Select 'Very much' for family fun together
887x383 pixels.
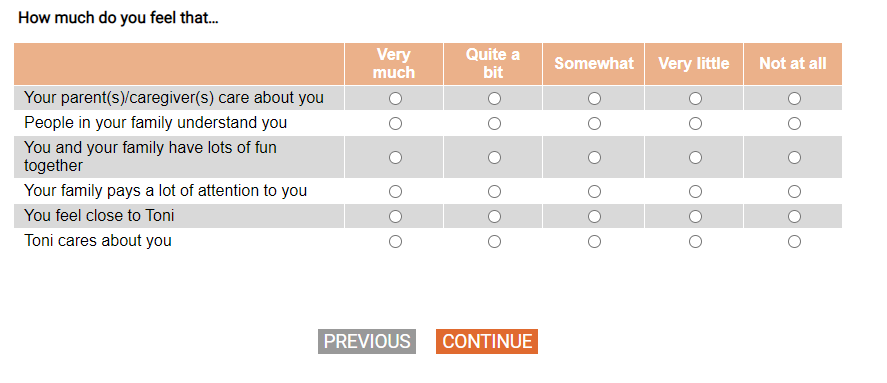395,157
